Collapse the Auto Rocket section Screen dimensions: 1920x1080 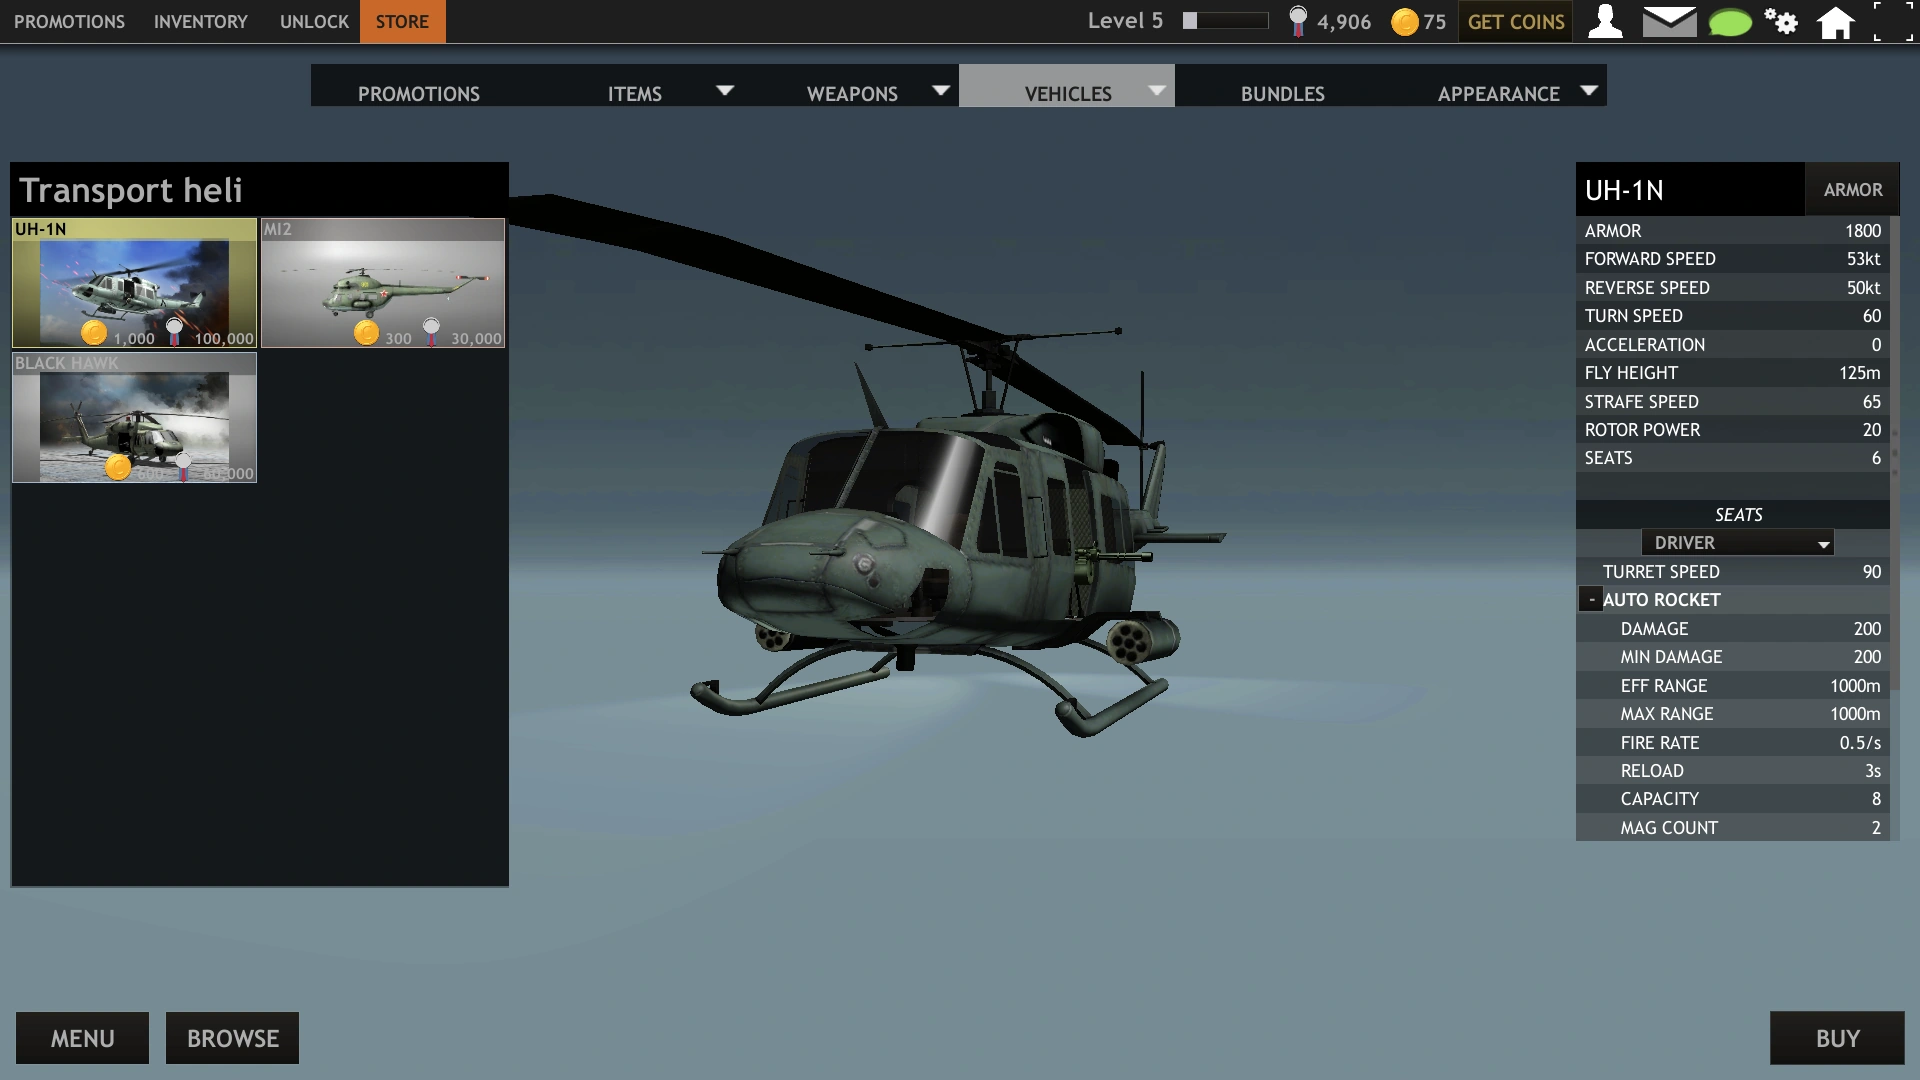point(1591,600)
